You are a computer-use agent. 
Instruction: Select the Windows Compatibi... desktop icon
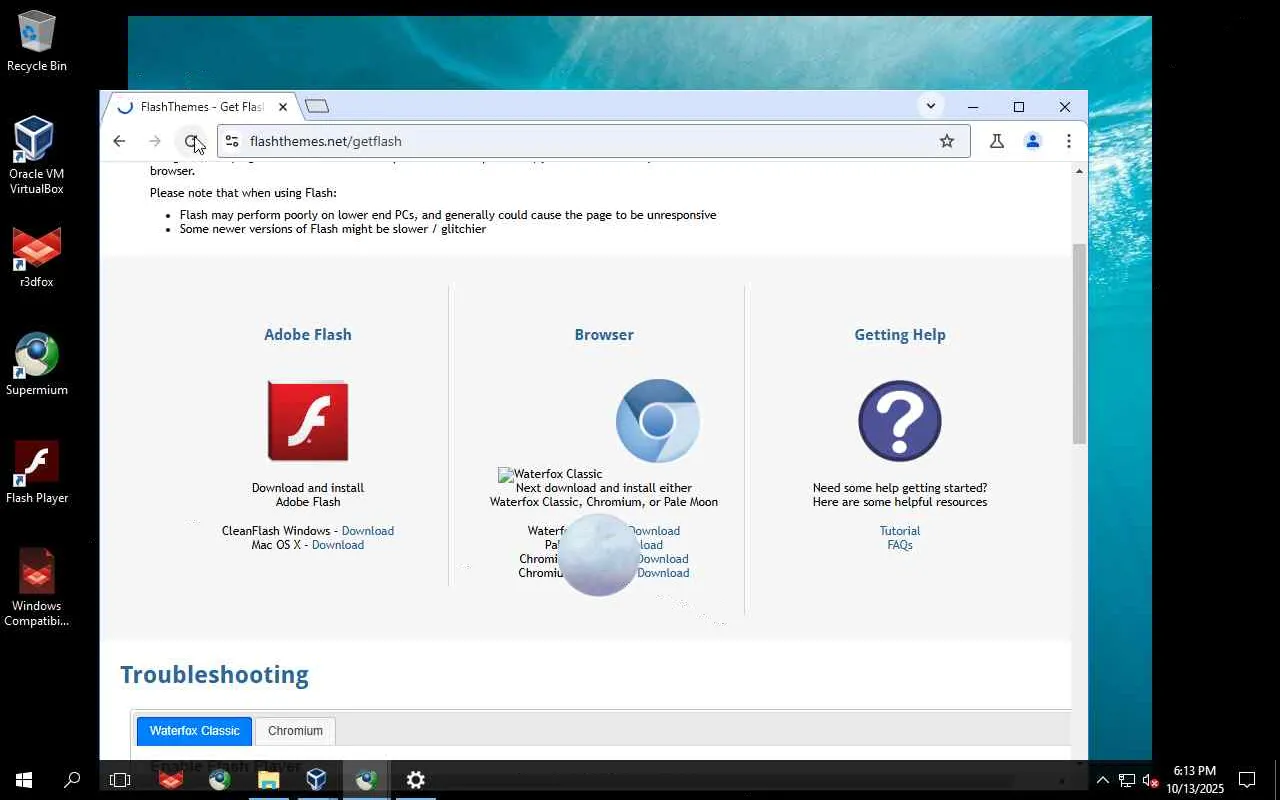pos(36,588)
